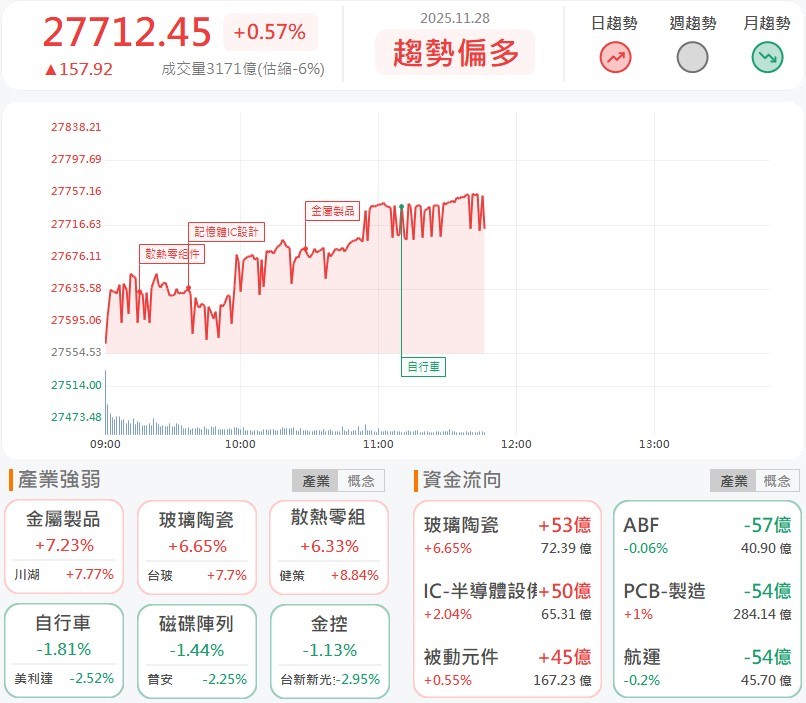Select the 散熱零組件 label on the chart

[172, 253]
